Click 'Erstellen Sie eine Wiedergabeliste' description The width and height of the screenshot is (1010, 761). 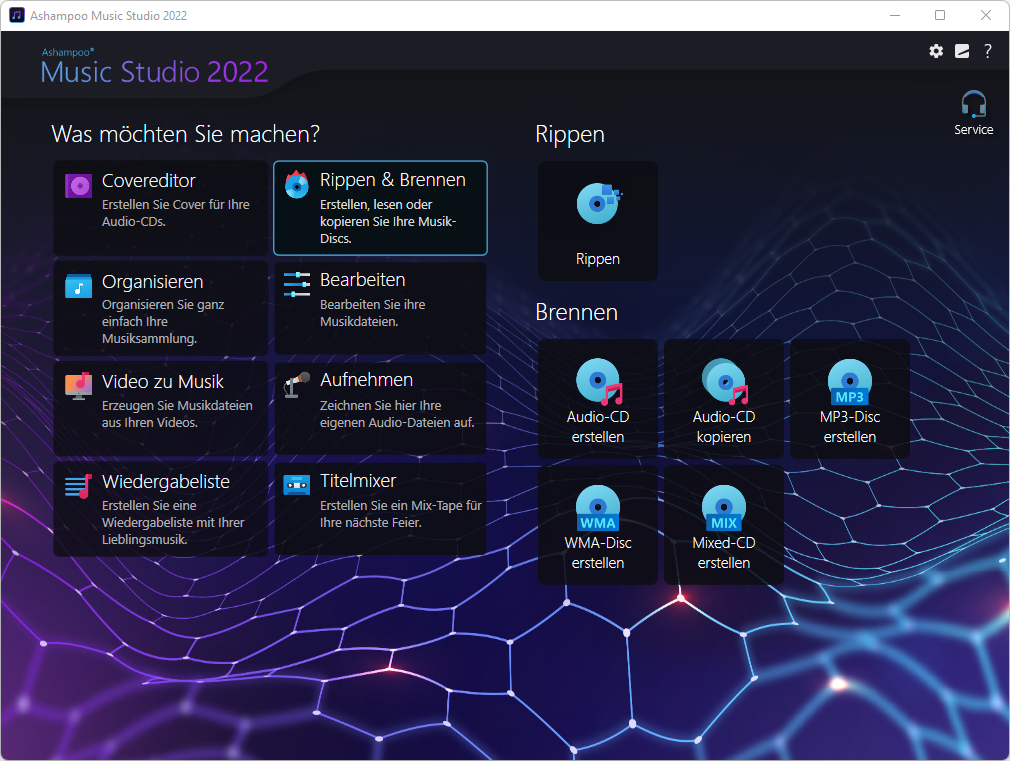(x=173, y=523)
